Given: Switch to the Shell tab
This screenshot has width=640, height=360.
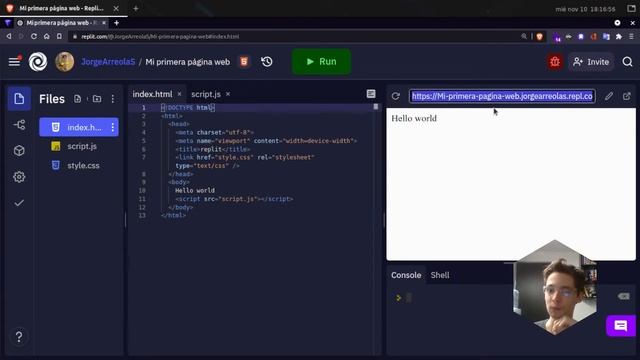Looking at the screenshot, I should 440,275.
